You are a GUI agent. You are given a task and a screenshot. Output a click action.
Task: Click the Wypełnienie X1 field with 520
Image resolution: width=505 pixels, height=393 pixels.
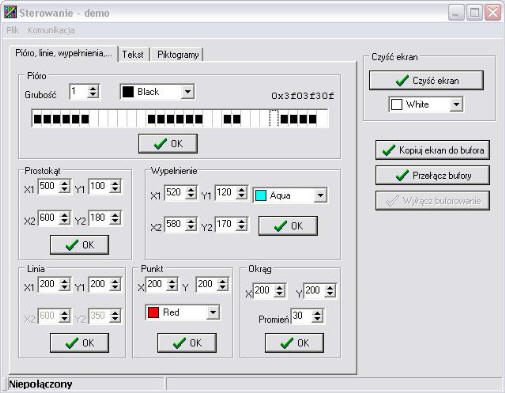[x=175, y=192]
